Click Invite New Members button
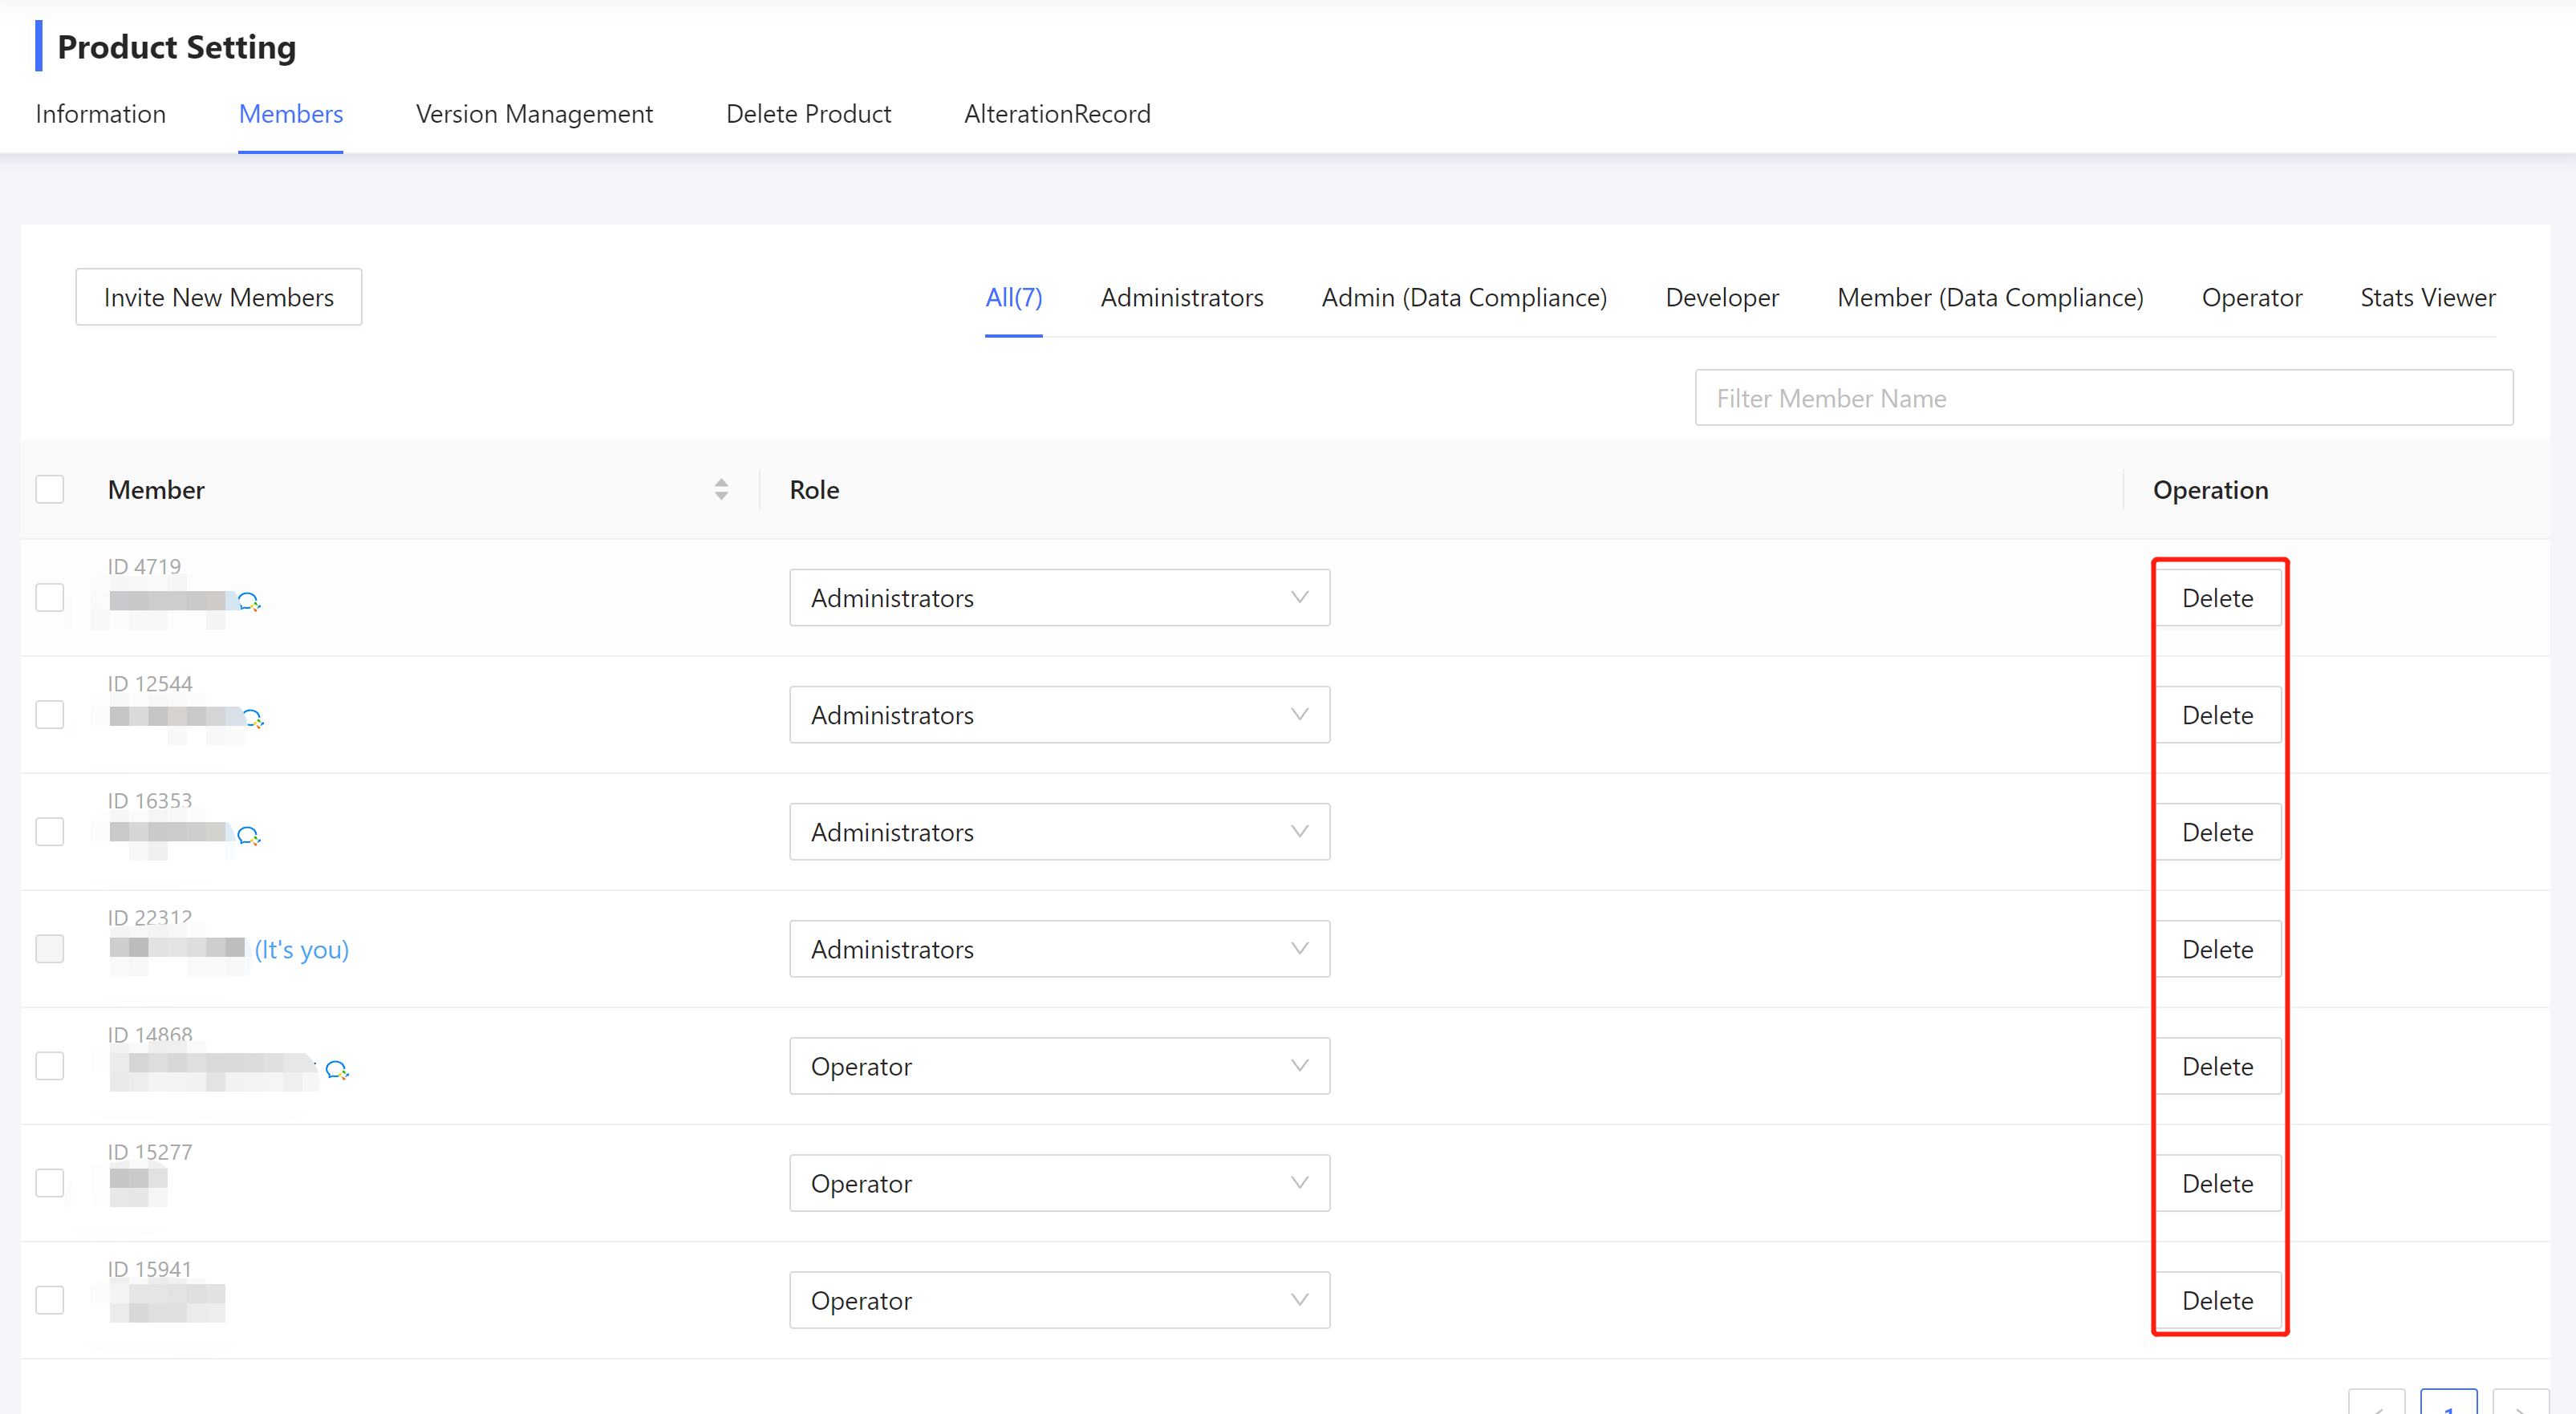 [219, 297]
